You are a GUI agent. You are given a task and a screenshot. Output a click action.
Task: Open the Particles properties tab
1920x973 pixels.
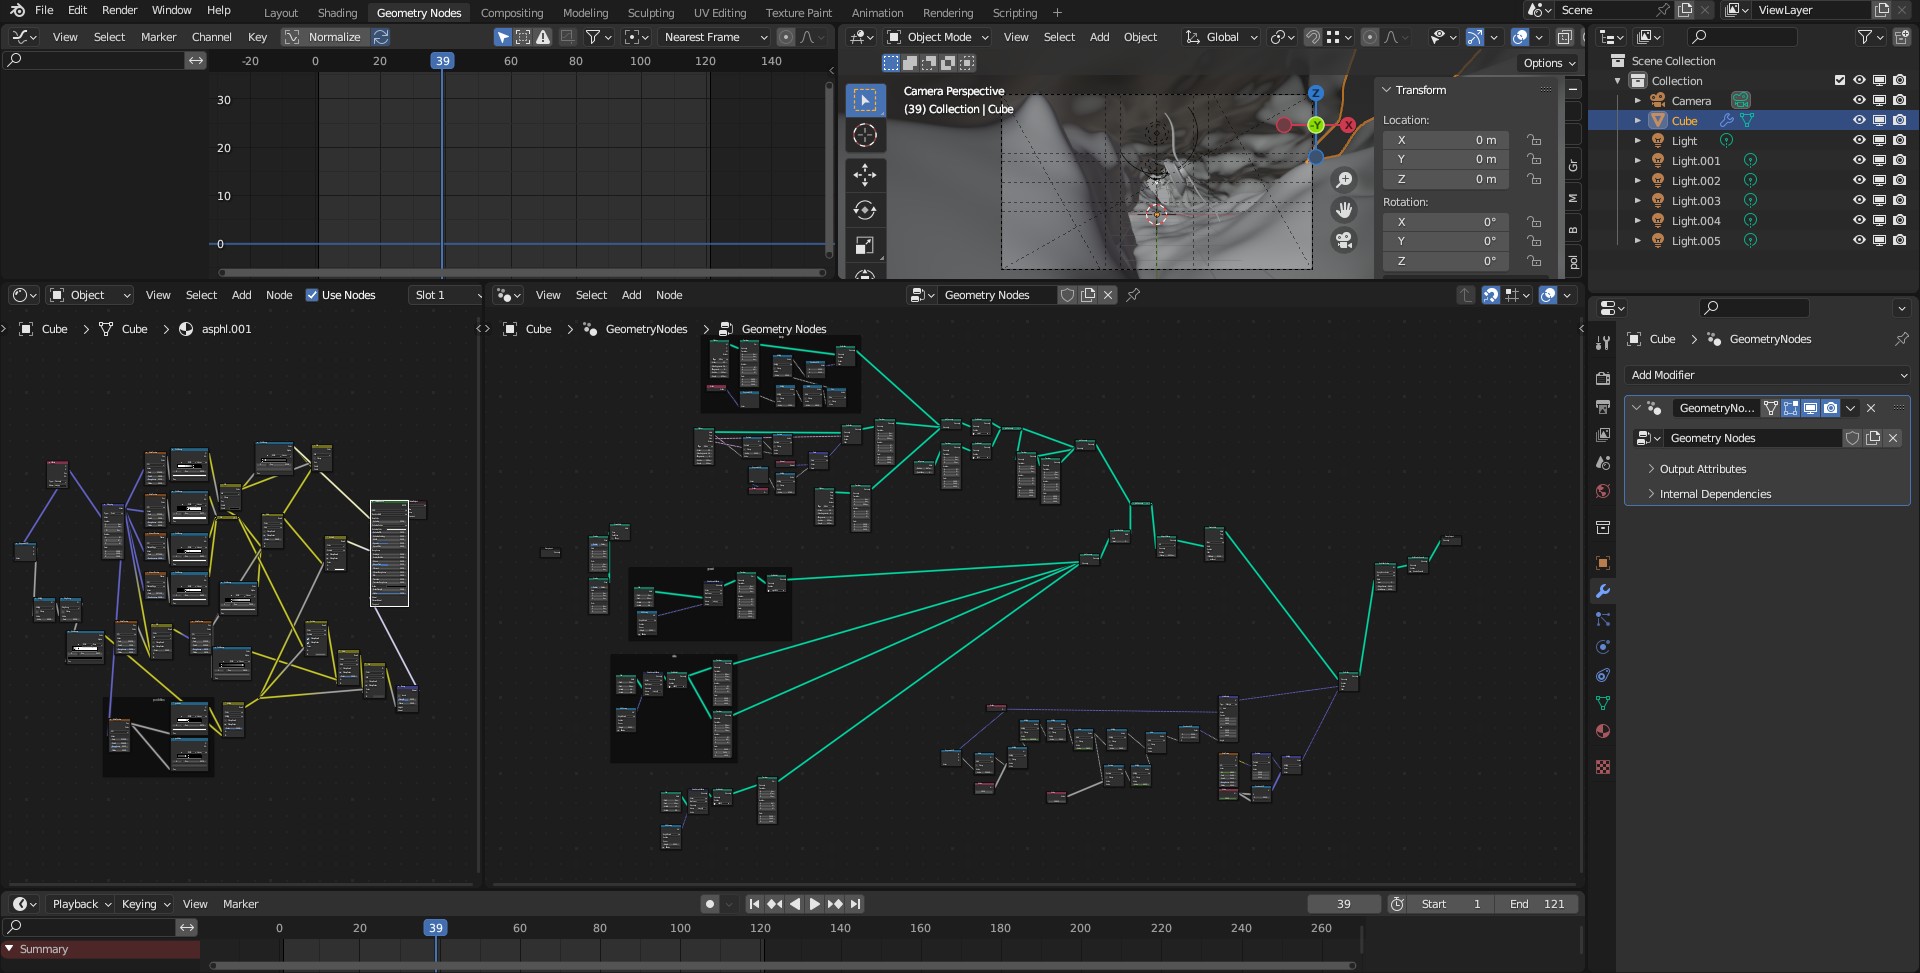1603,619
